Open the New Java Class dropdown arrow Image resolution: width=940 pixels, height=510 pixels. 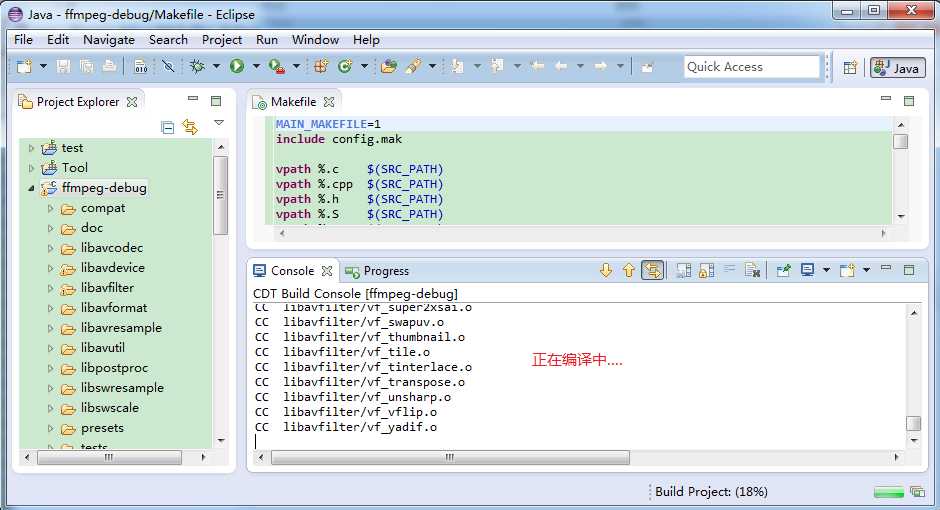click(364, 67)
